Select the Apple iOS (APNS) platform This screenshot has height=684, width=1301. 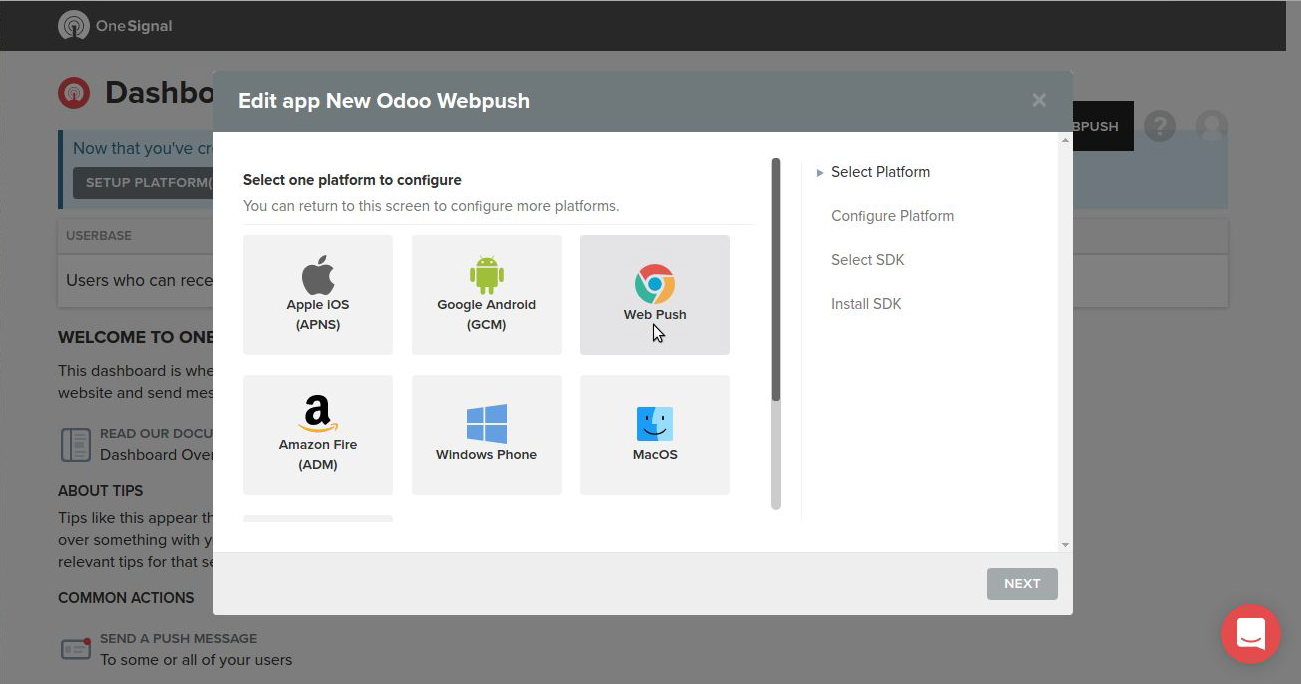coord(318,295)
